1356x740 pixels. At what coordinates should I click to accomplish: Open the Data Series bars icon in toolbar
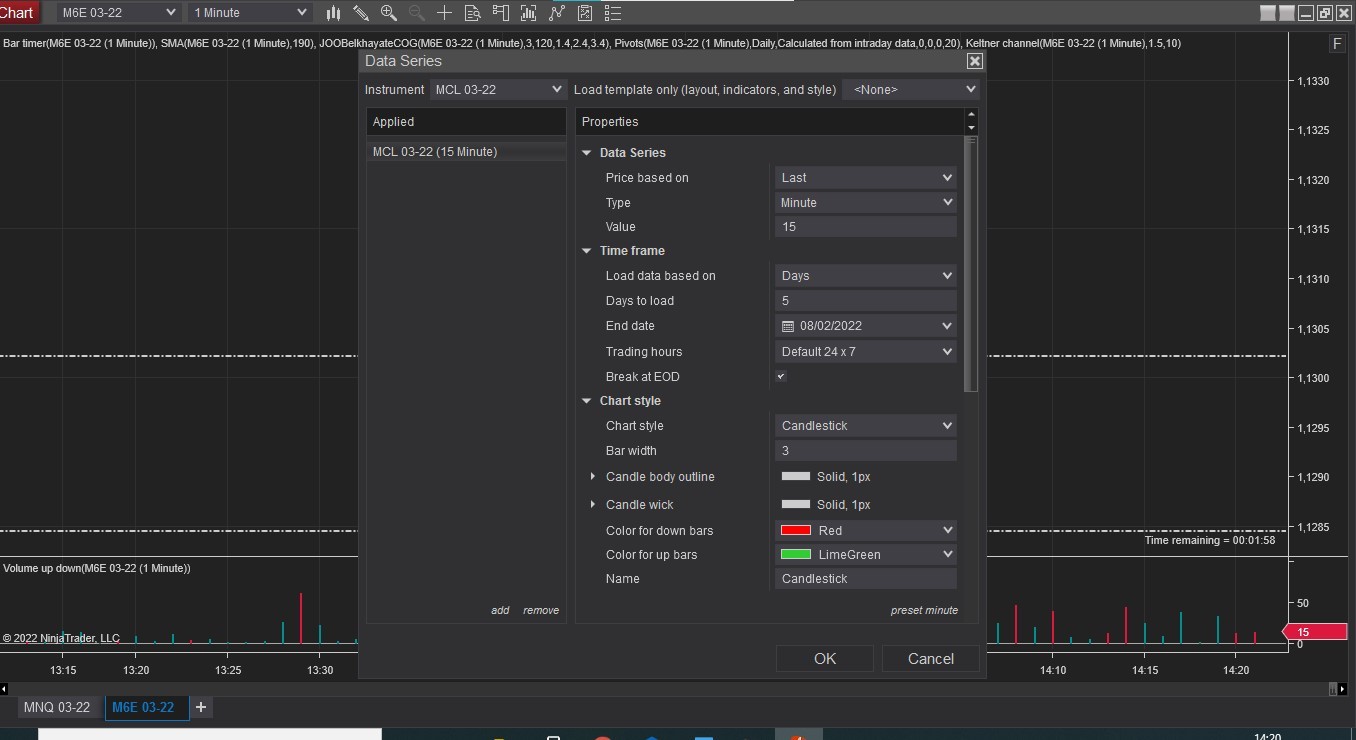[334, 13]
